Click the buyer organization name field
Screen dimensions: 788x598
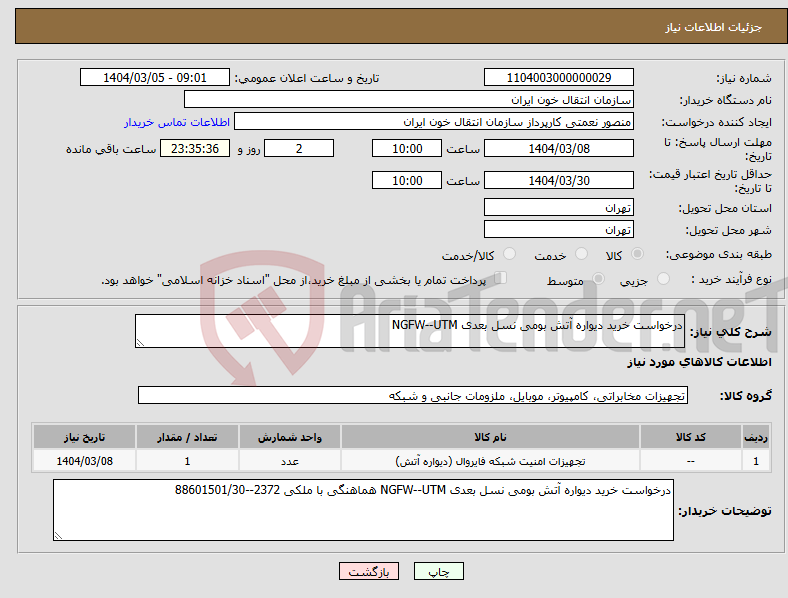click(409, 99)
